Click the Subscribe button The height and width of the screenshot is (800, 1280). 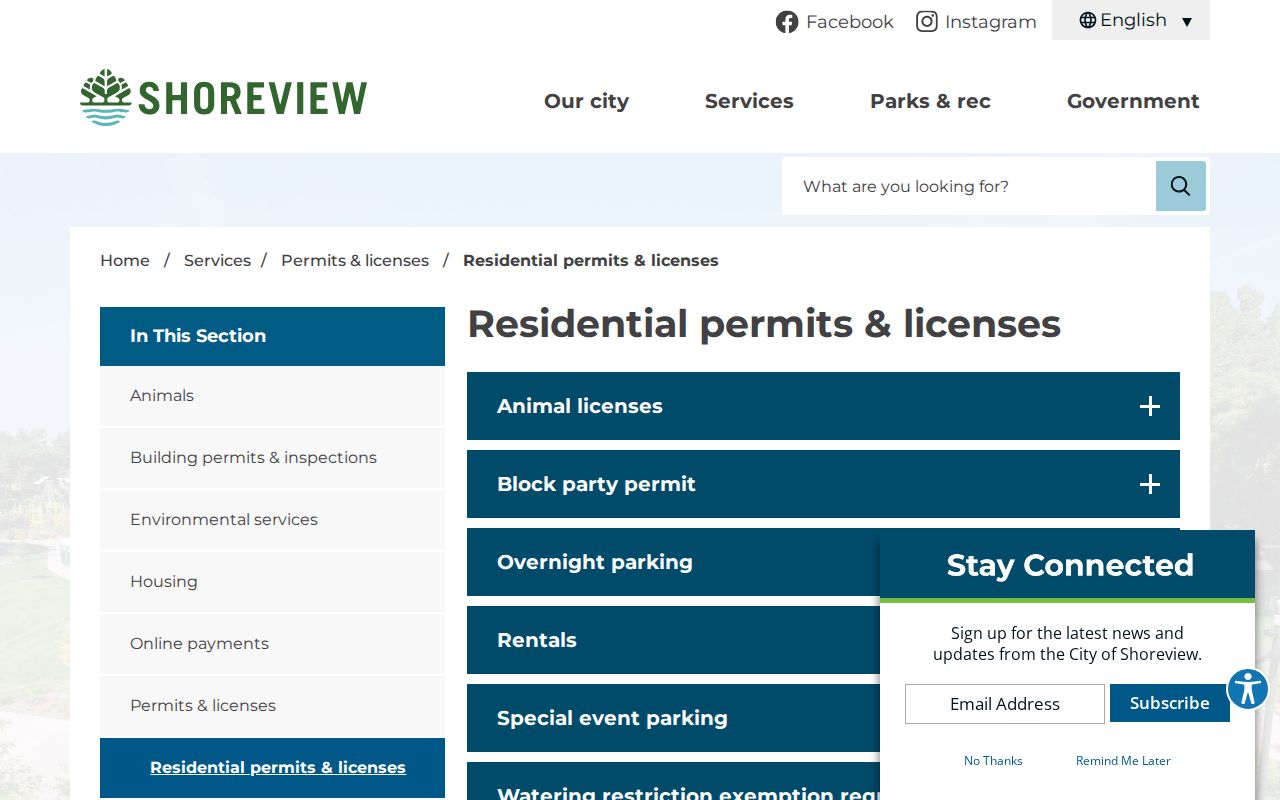coord(1170,703)
